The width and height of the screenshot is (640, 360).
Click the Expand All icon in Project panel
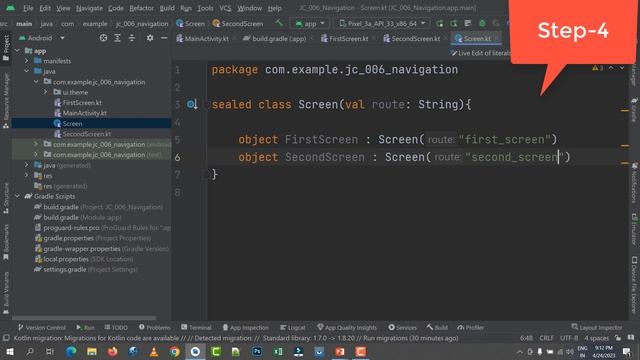(x=118, y=38)
